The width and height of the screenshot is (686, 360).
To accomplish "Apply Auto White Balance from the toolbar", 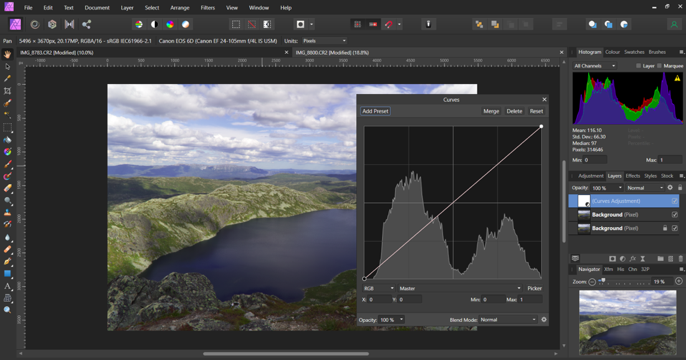I will 186,24.
